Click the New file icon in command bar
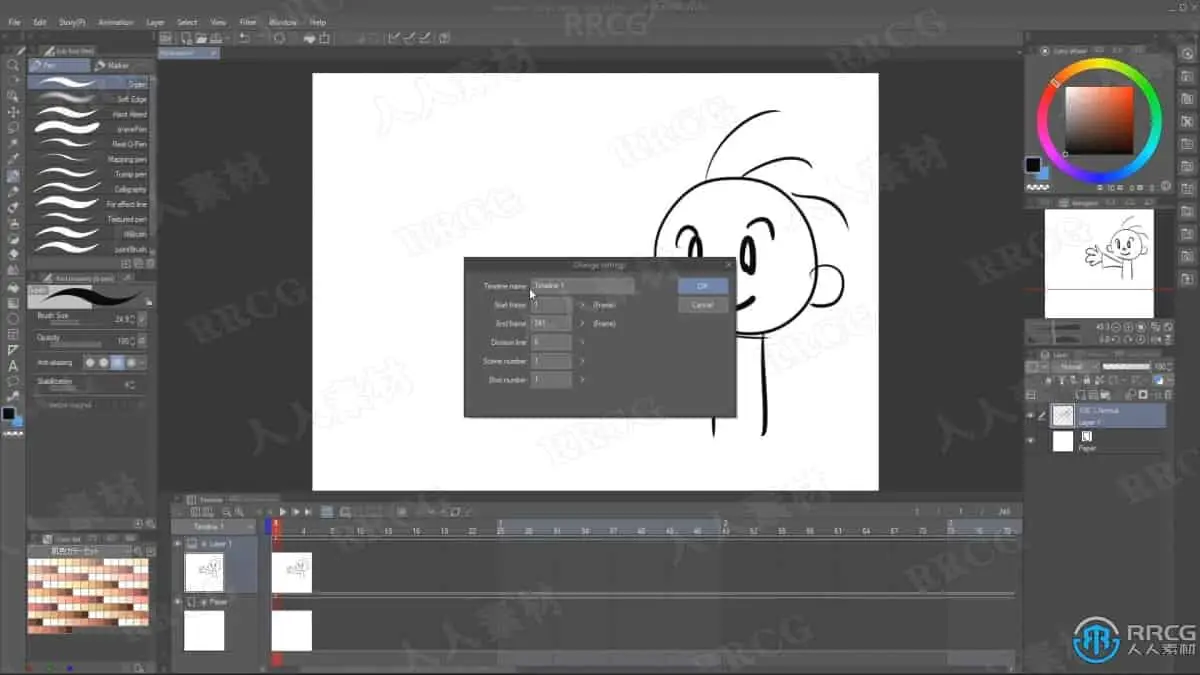The image size is (1200, 675). tap(186, 38)
